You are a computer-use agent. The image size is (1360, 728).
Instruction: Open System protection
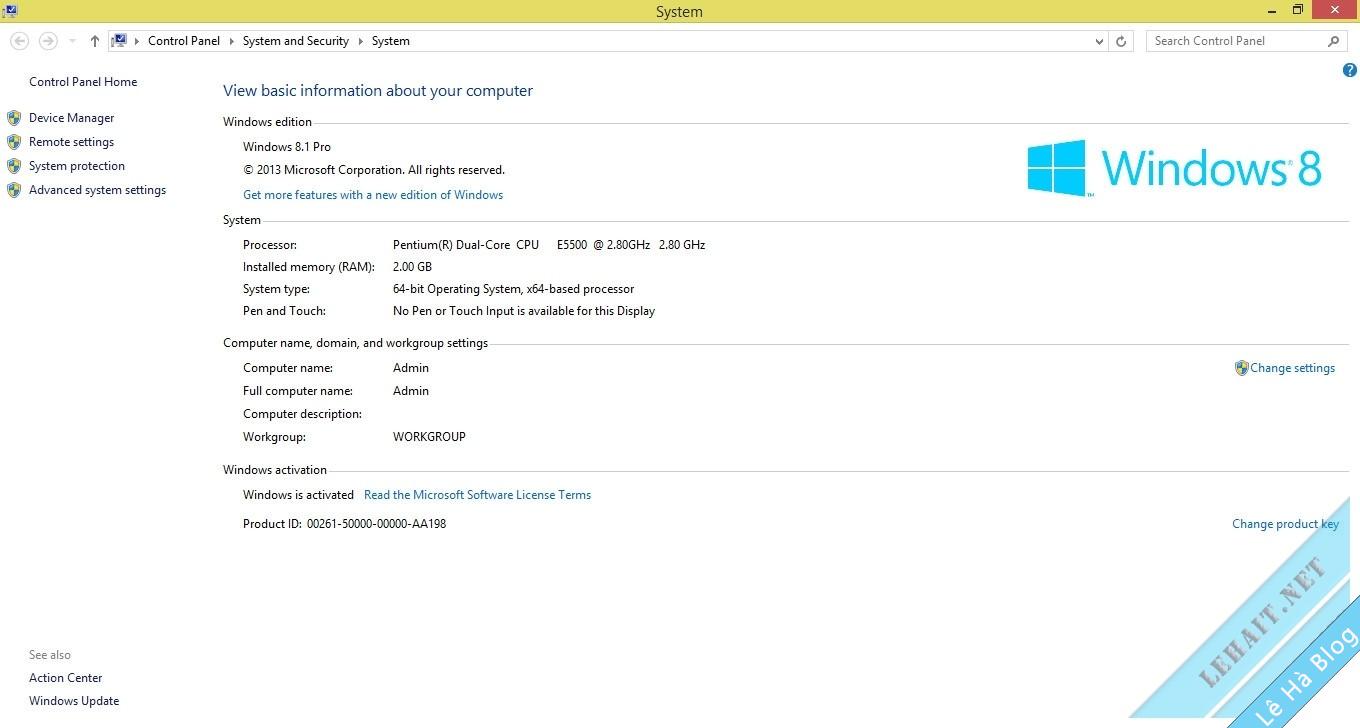77,166
